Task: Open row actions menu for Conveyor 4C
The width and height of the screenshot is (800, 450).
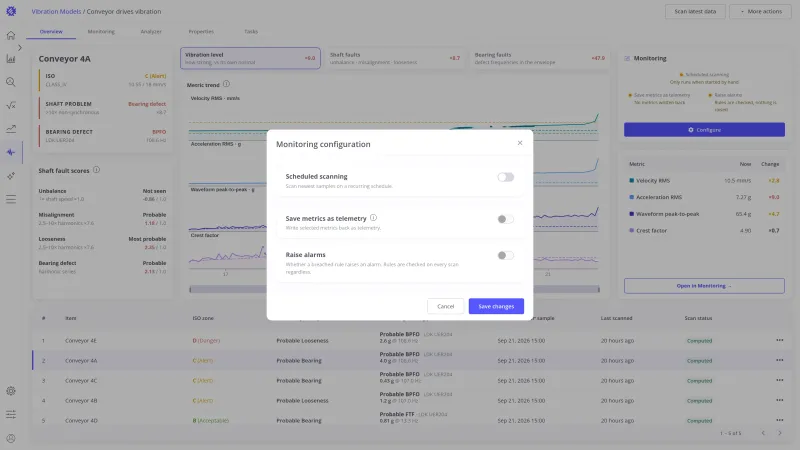Action: tap(780, 380)
